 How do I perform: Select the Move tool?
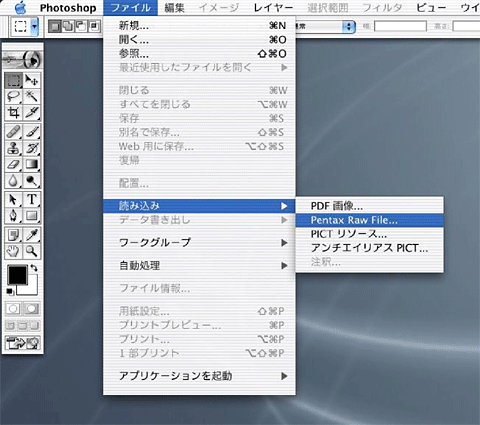[32, 80]
